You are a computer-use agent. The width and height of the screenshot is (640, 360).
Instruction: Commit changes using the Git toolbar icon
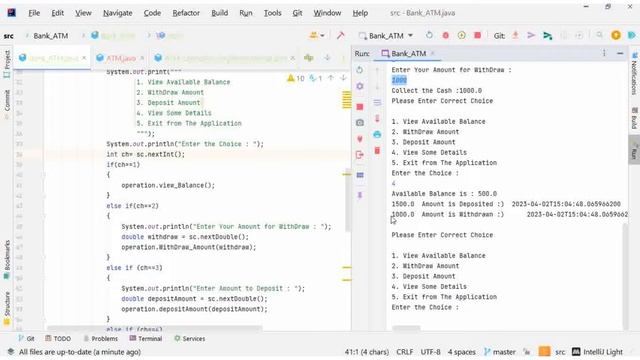(531, 36)
